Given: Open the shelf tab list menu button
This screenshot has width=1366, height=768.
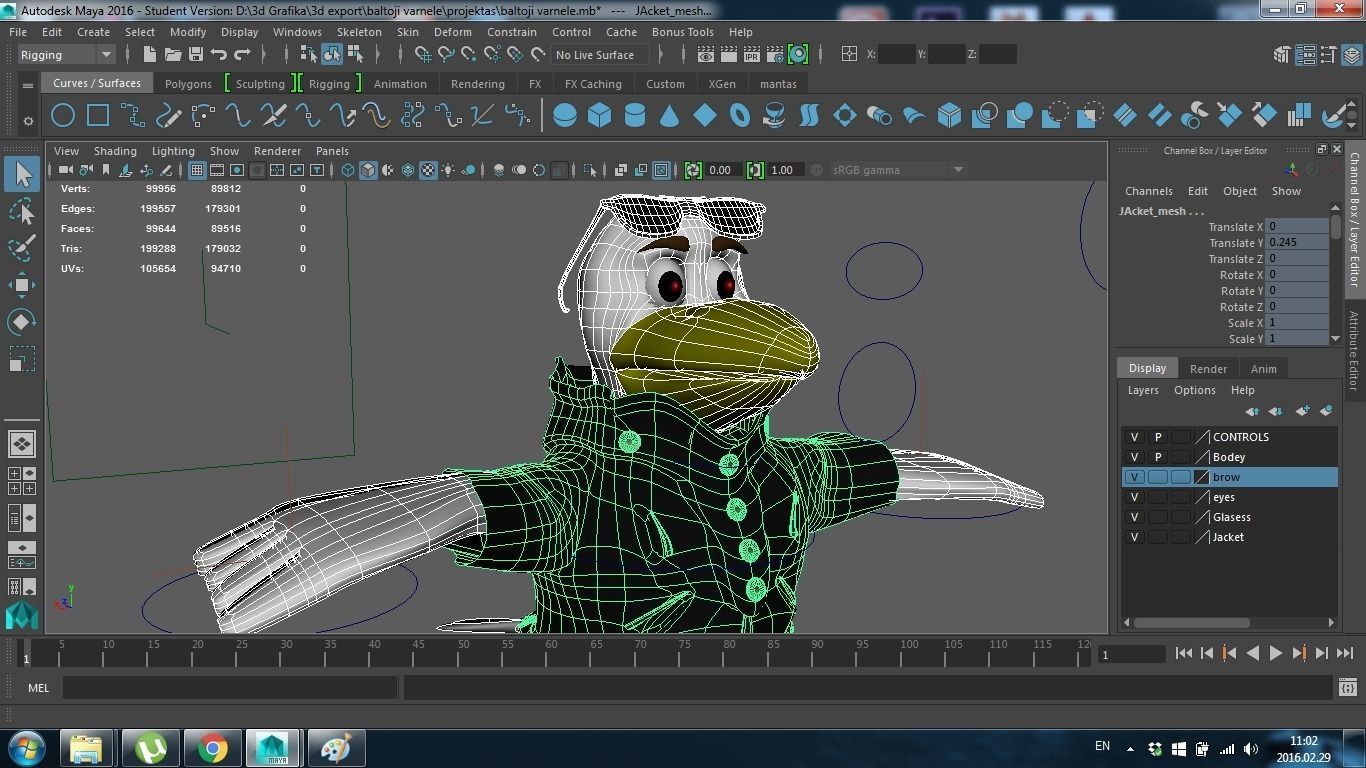Looking at the screenshot, I should click(x=28, y=86).
